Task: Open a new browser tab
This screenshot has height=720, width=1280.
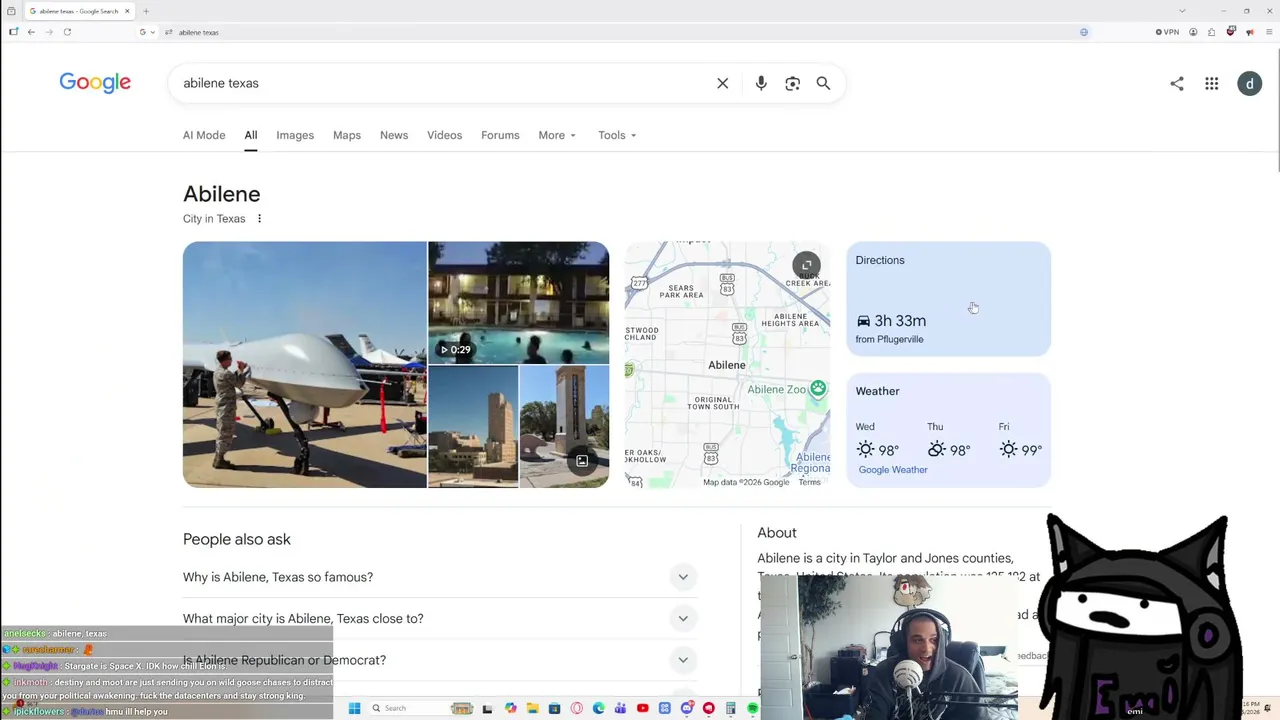Action: (x=145, y=11)
